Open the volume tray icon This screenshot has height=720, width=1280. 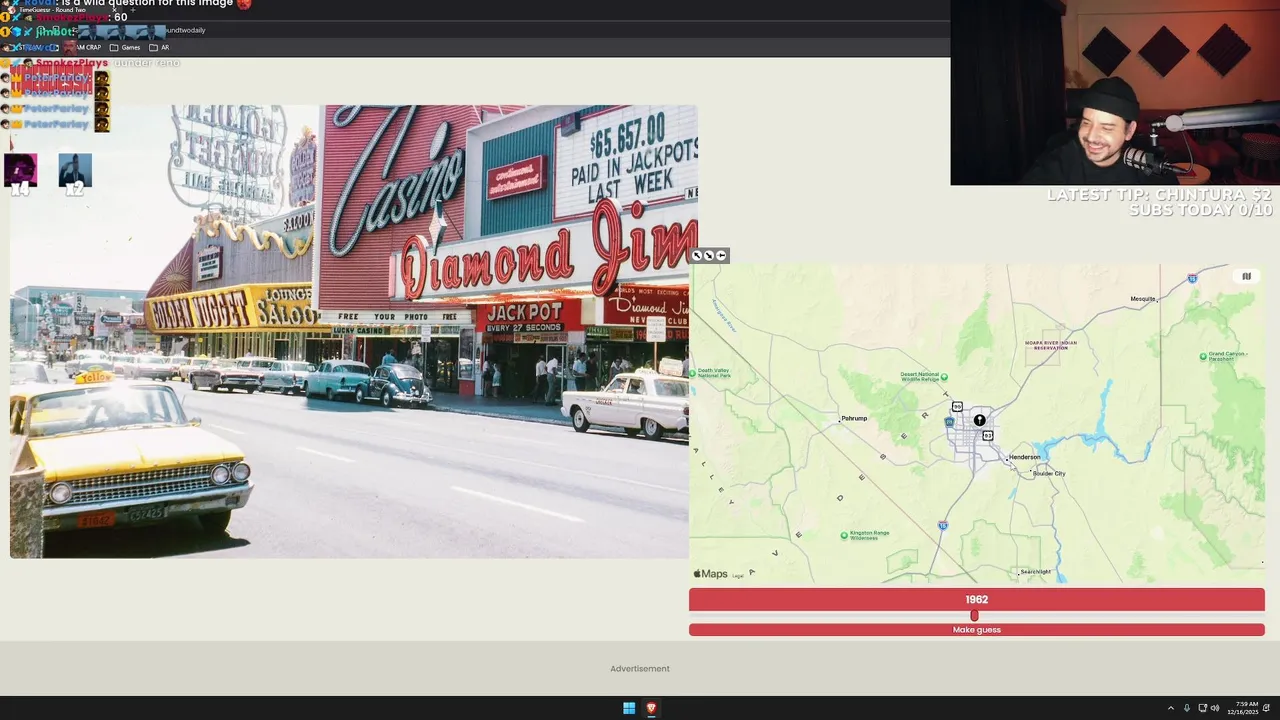(1215, 708)
